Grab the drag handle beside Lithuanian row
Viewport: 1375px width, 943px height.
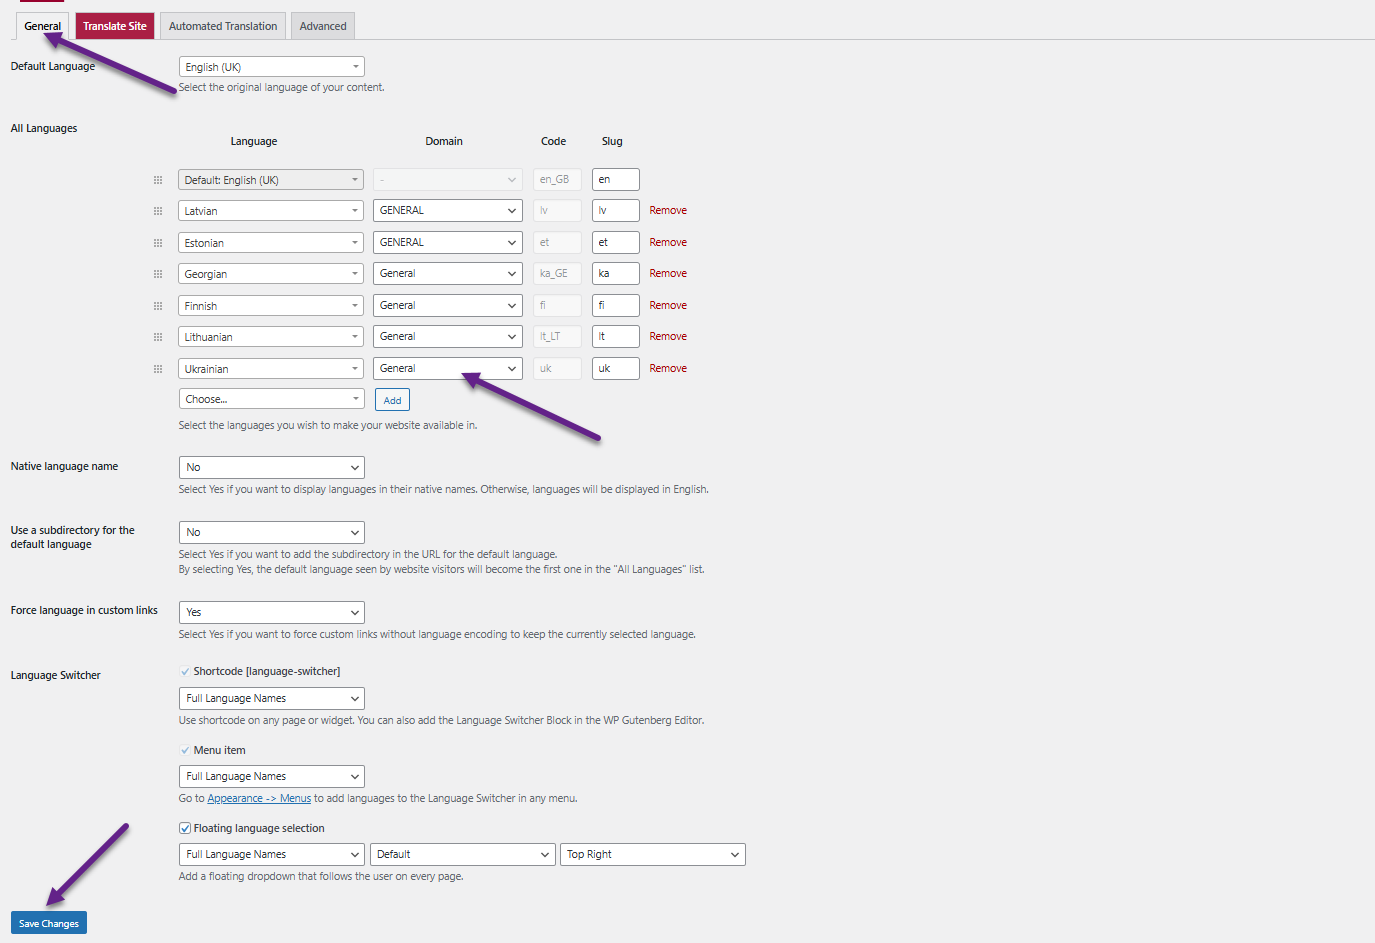[x=158, y=337]
